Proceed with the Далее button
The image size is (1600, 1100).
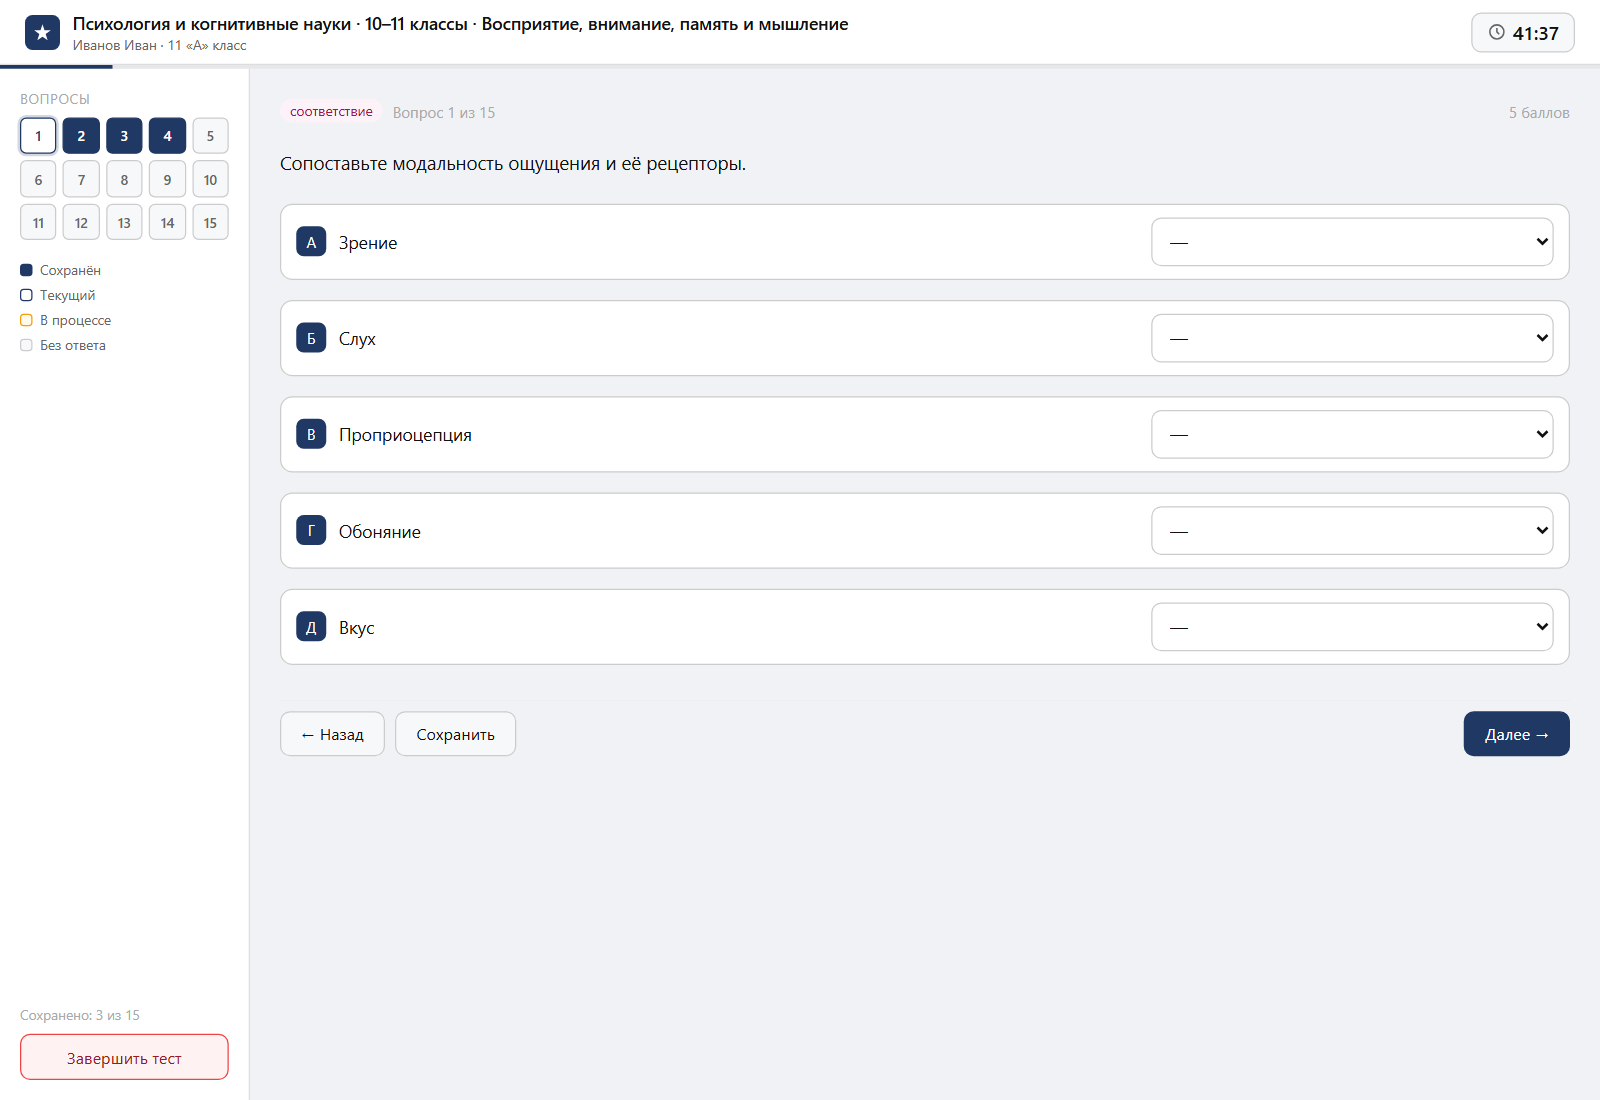tap(1516, 734)
